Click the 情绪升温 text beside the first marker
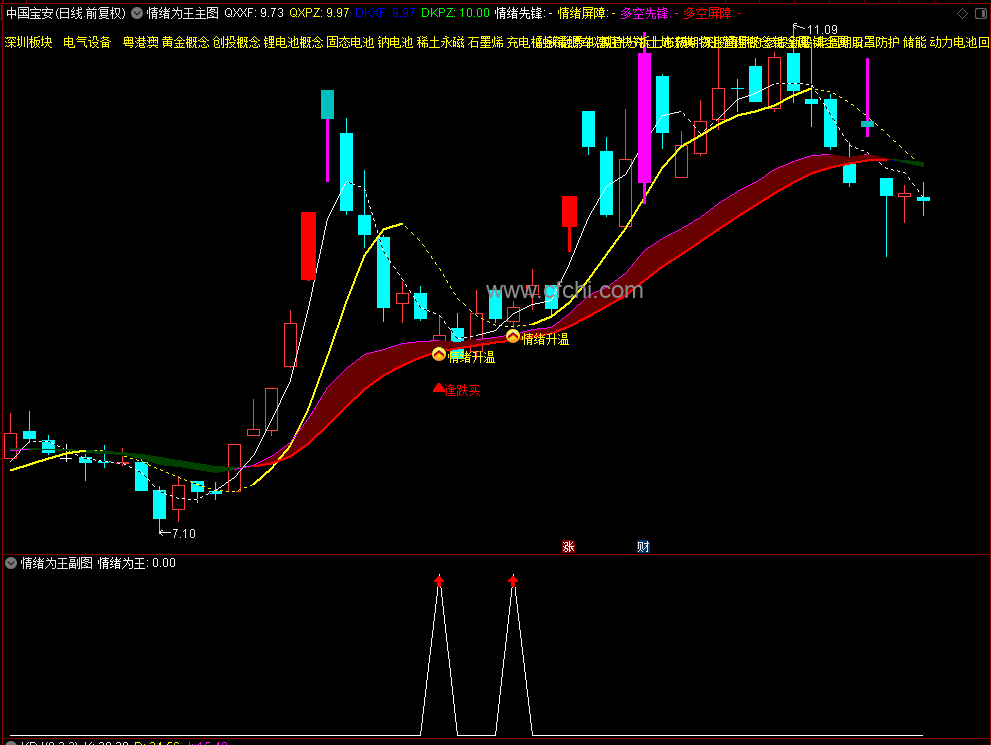 [x=471, y=358]
